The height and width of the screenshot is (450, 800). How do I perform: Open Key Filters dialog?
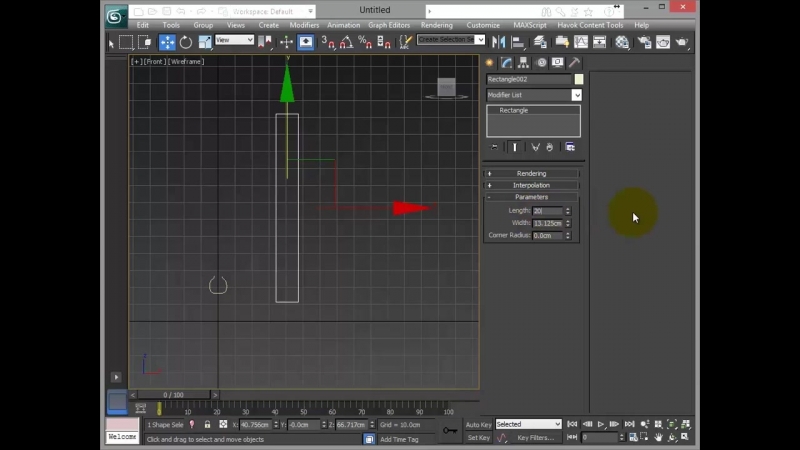click(535, 438)
